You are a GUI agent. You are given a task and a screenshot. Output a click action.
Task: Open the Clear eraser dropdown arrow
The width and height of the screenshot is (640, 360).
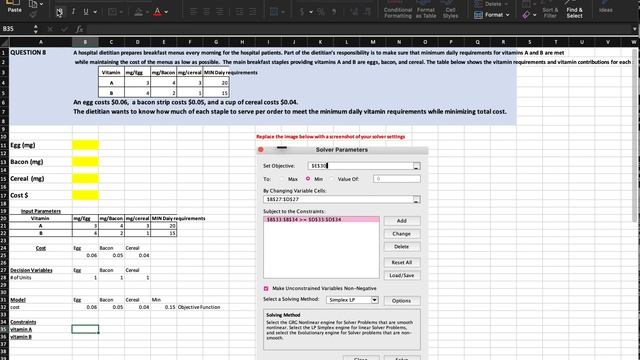[535, 15]
